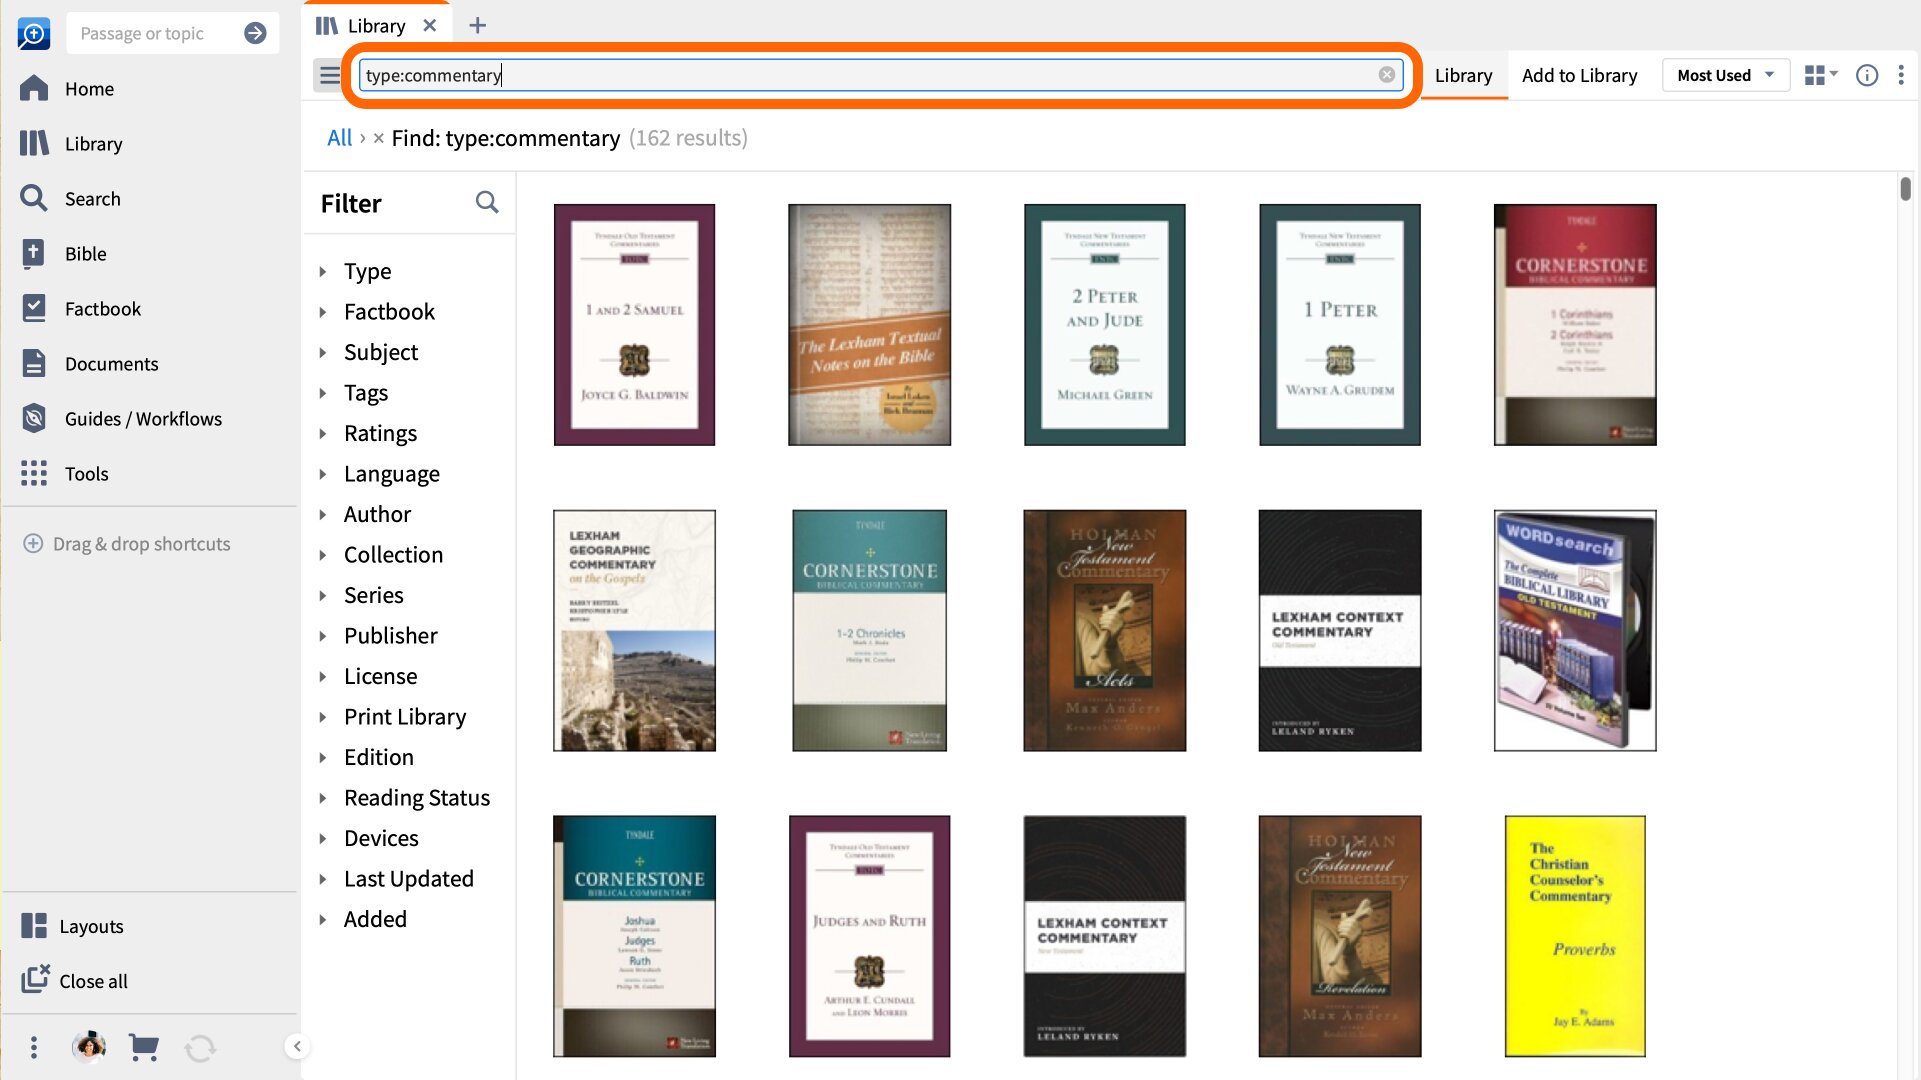Open the Most Used sort dropdown

click(x=1725, y=75)
